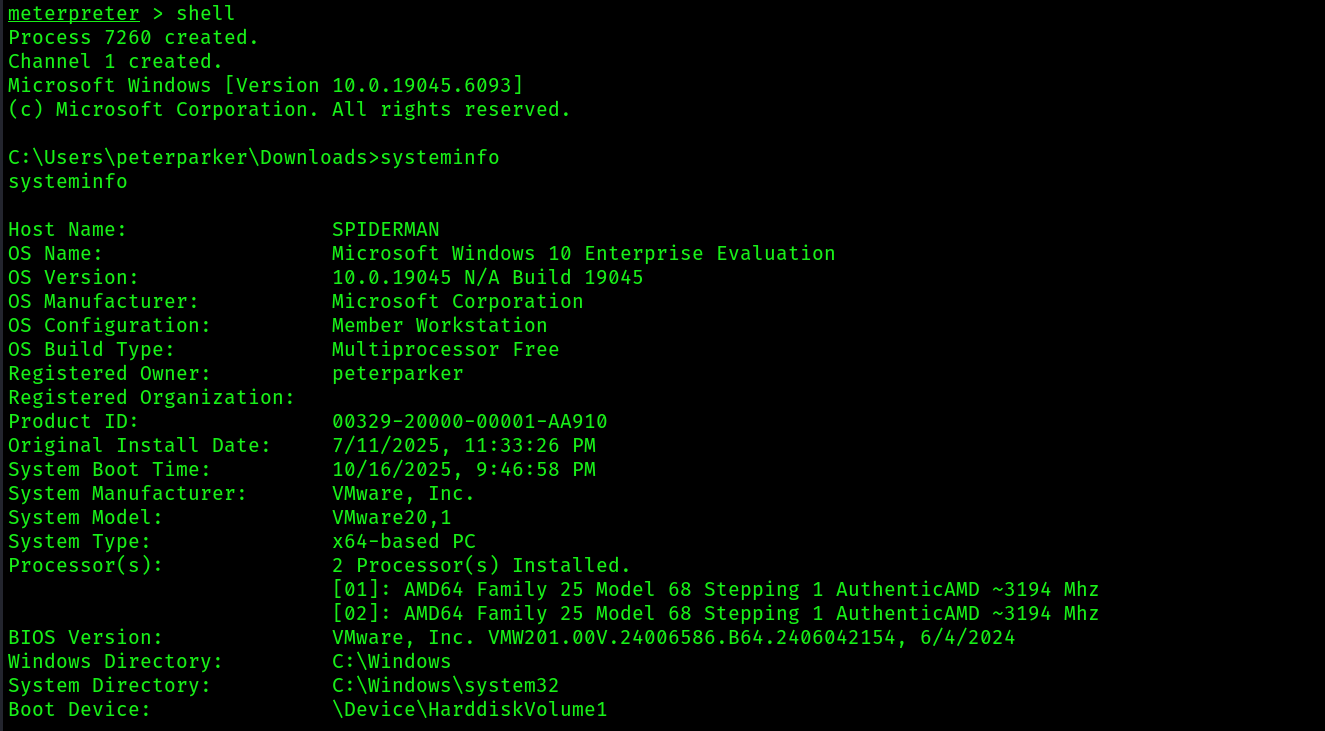Click the '10.0.19045 N/A Build 19045' value
The height and width of the screenshot is (731, 1325).
tap(488, 278)
